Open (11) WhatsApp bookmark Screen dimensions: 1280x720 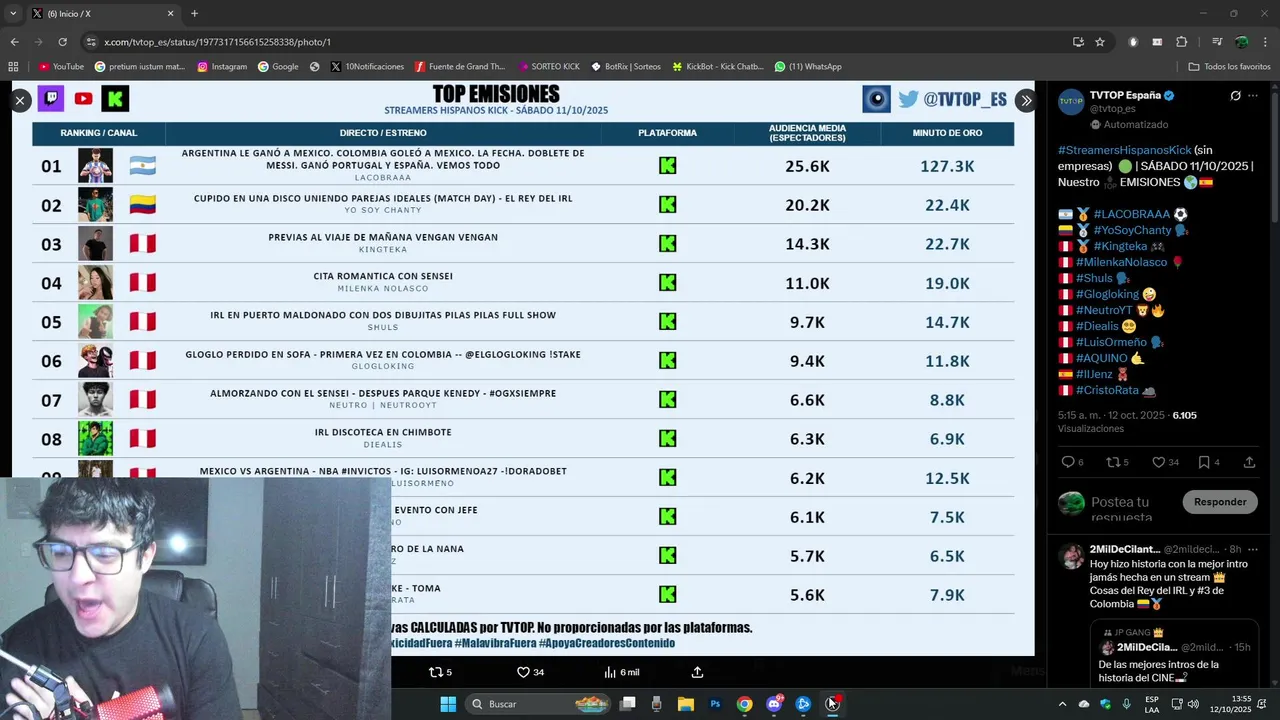click(x=808, y=67)
